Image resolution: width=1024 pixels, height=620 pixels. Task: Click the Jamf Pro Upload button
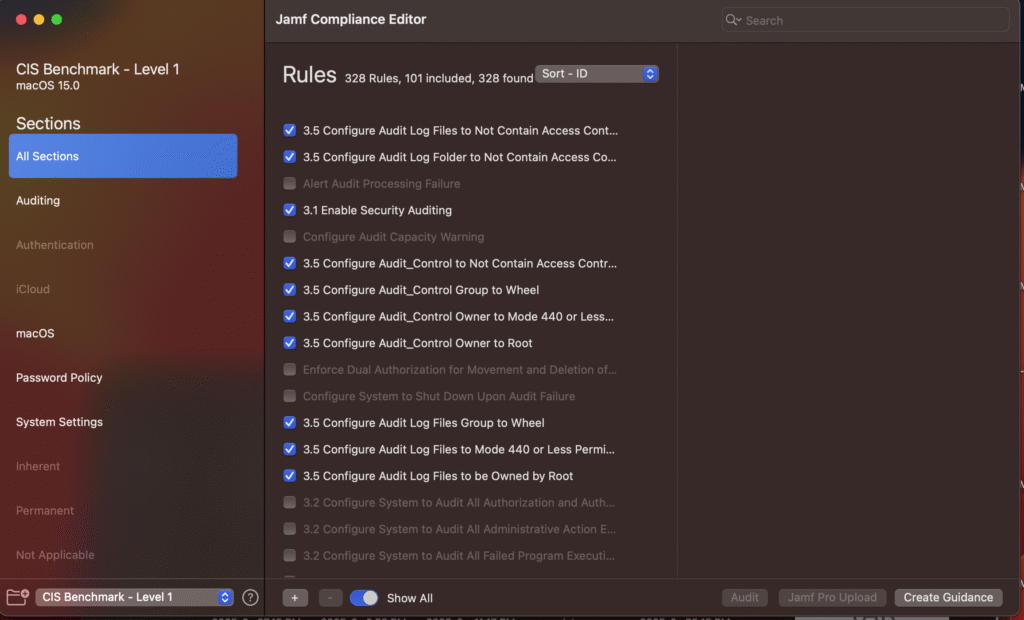832,597
